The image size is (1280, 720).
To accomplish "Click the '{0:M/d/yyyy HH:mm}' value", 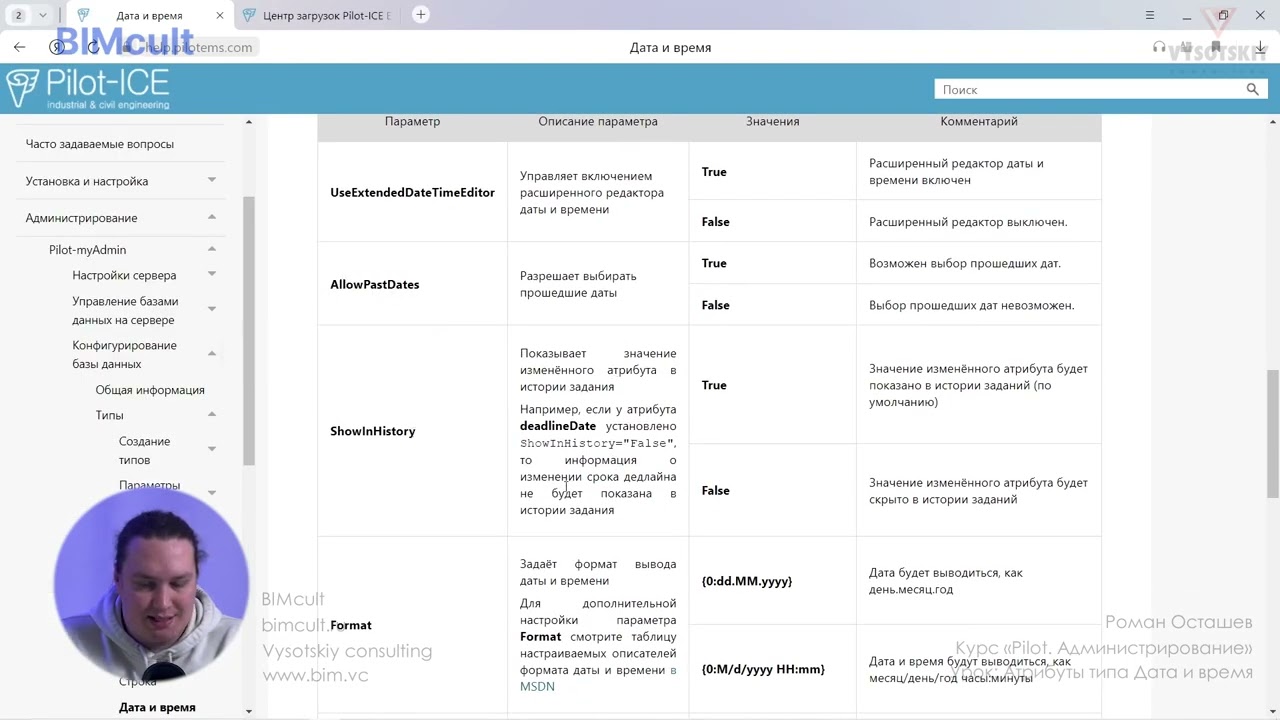I will coord(763,669).
